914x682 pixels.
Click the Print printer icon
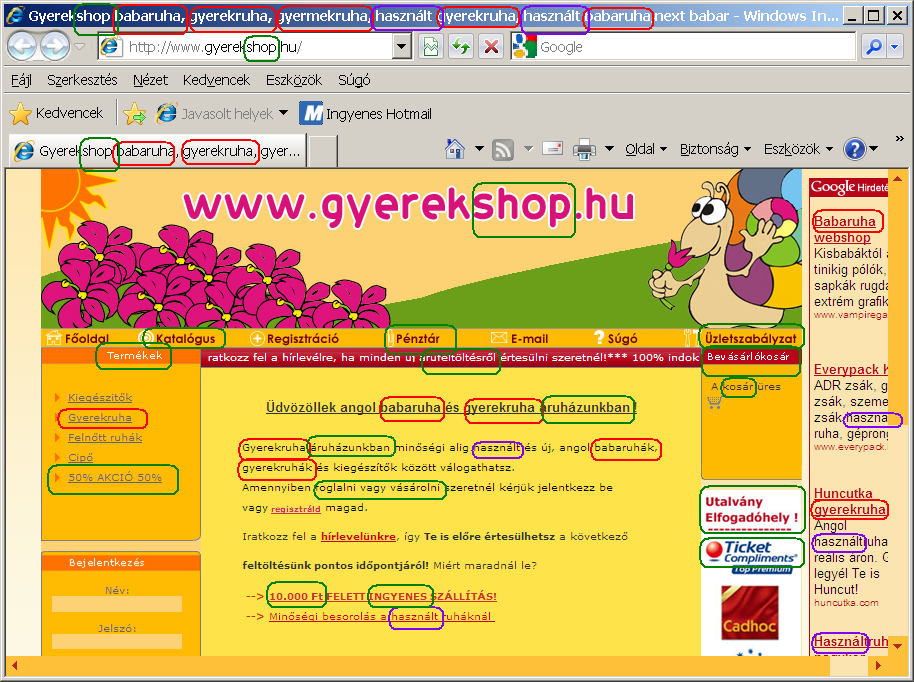pyautogui.click(x=584, y=149)
